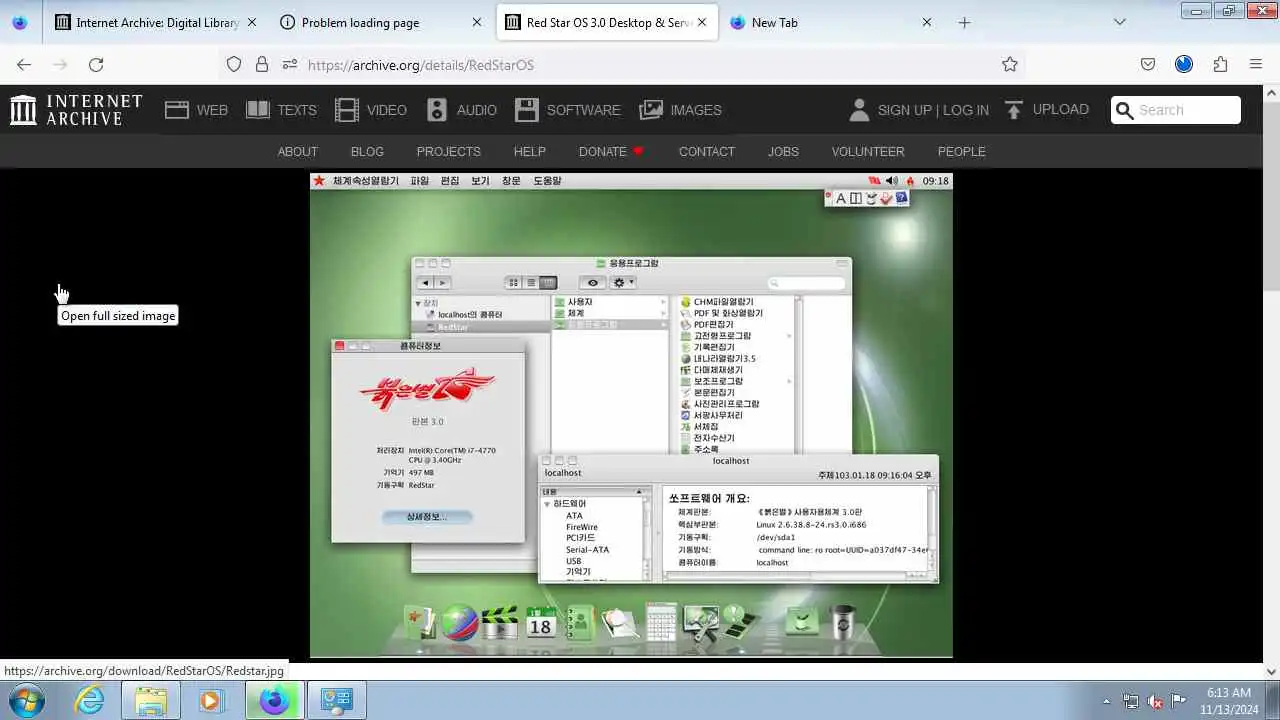Click the taskbar clock showing 6:13 AM
The height and width of the screenshot is (720, 1280).
1227,700
